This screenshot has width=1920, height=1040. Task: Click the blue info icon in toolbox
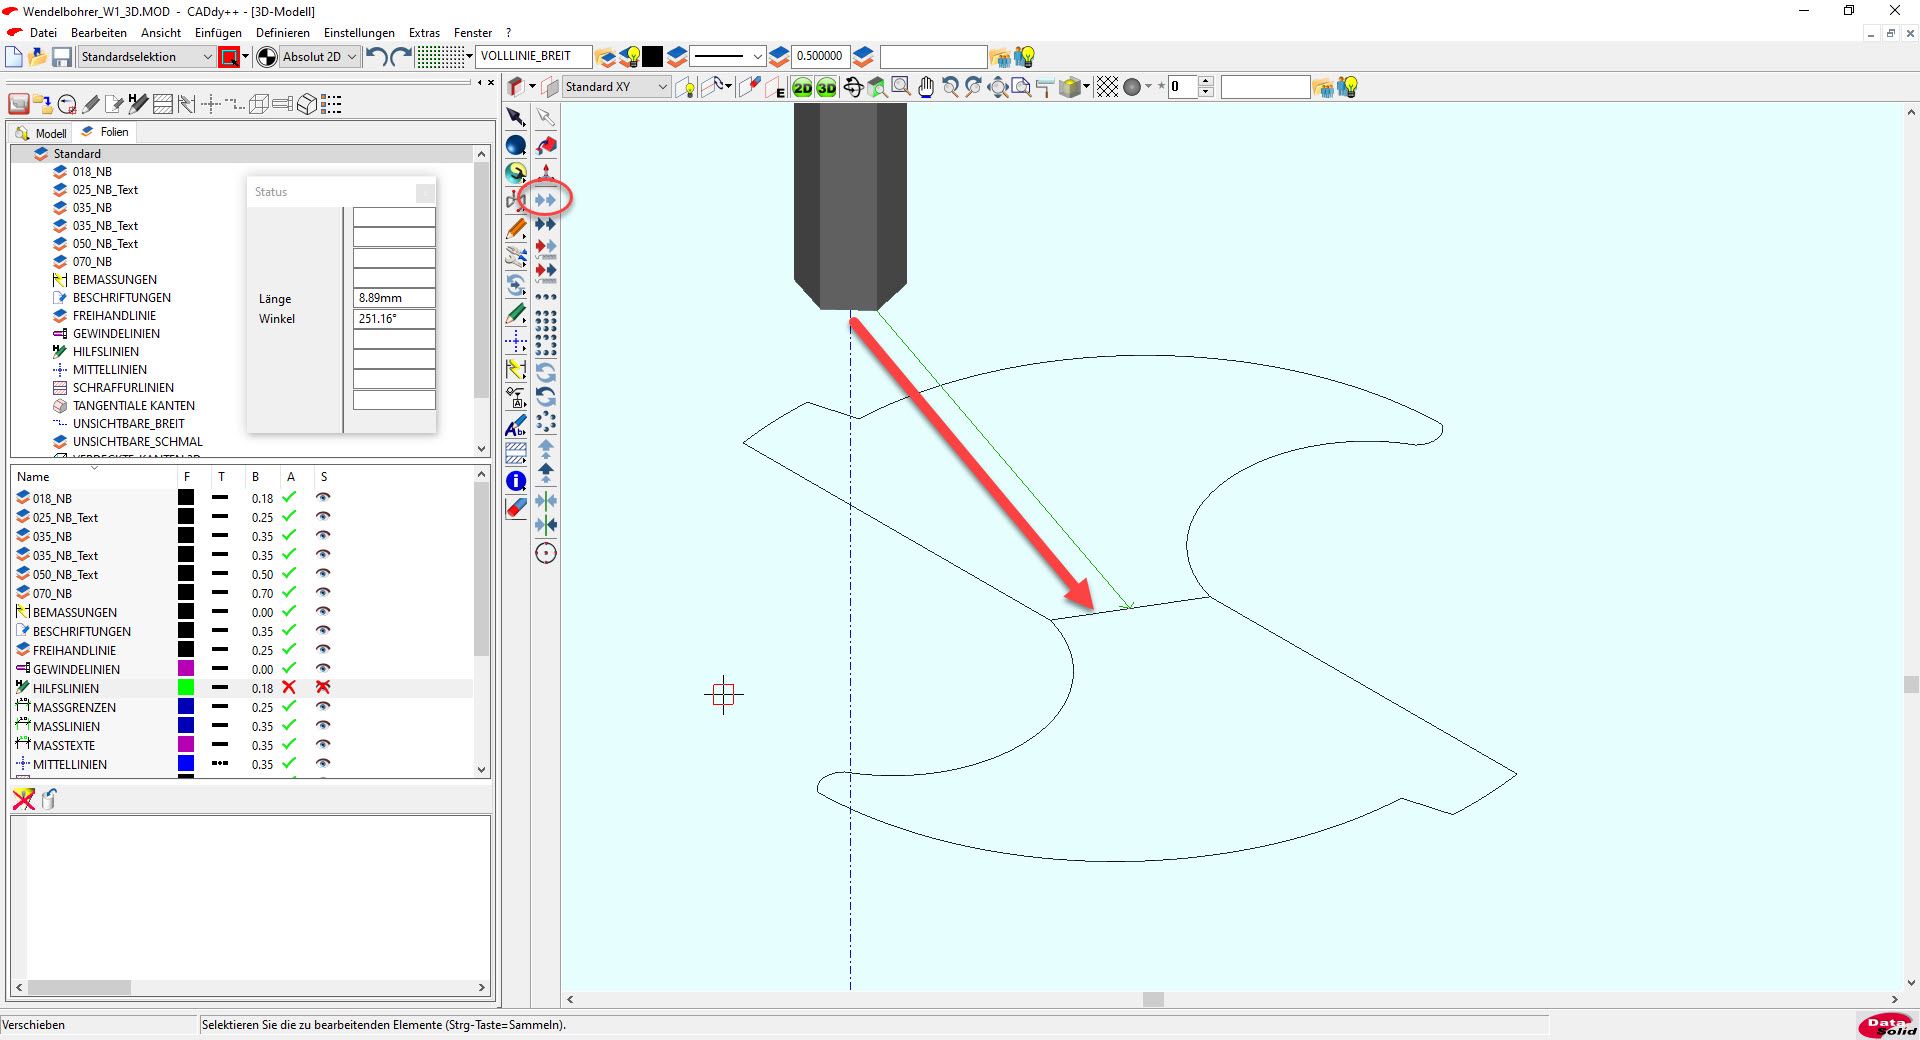pyautogui.click(x=516, y=481)
